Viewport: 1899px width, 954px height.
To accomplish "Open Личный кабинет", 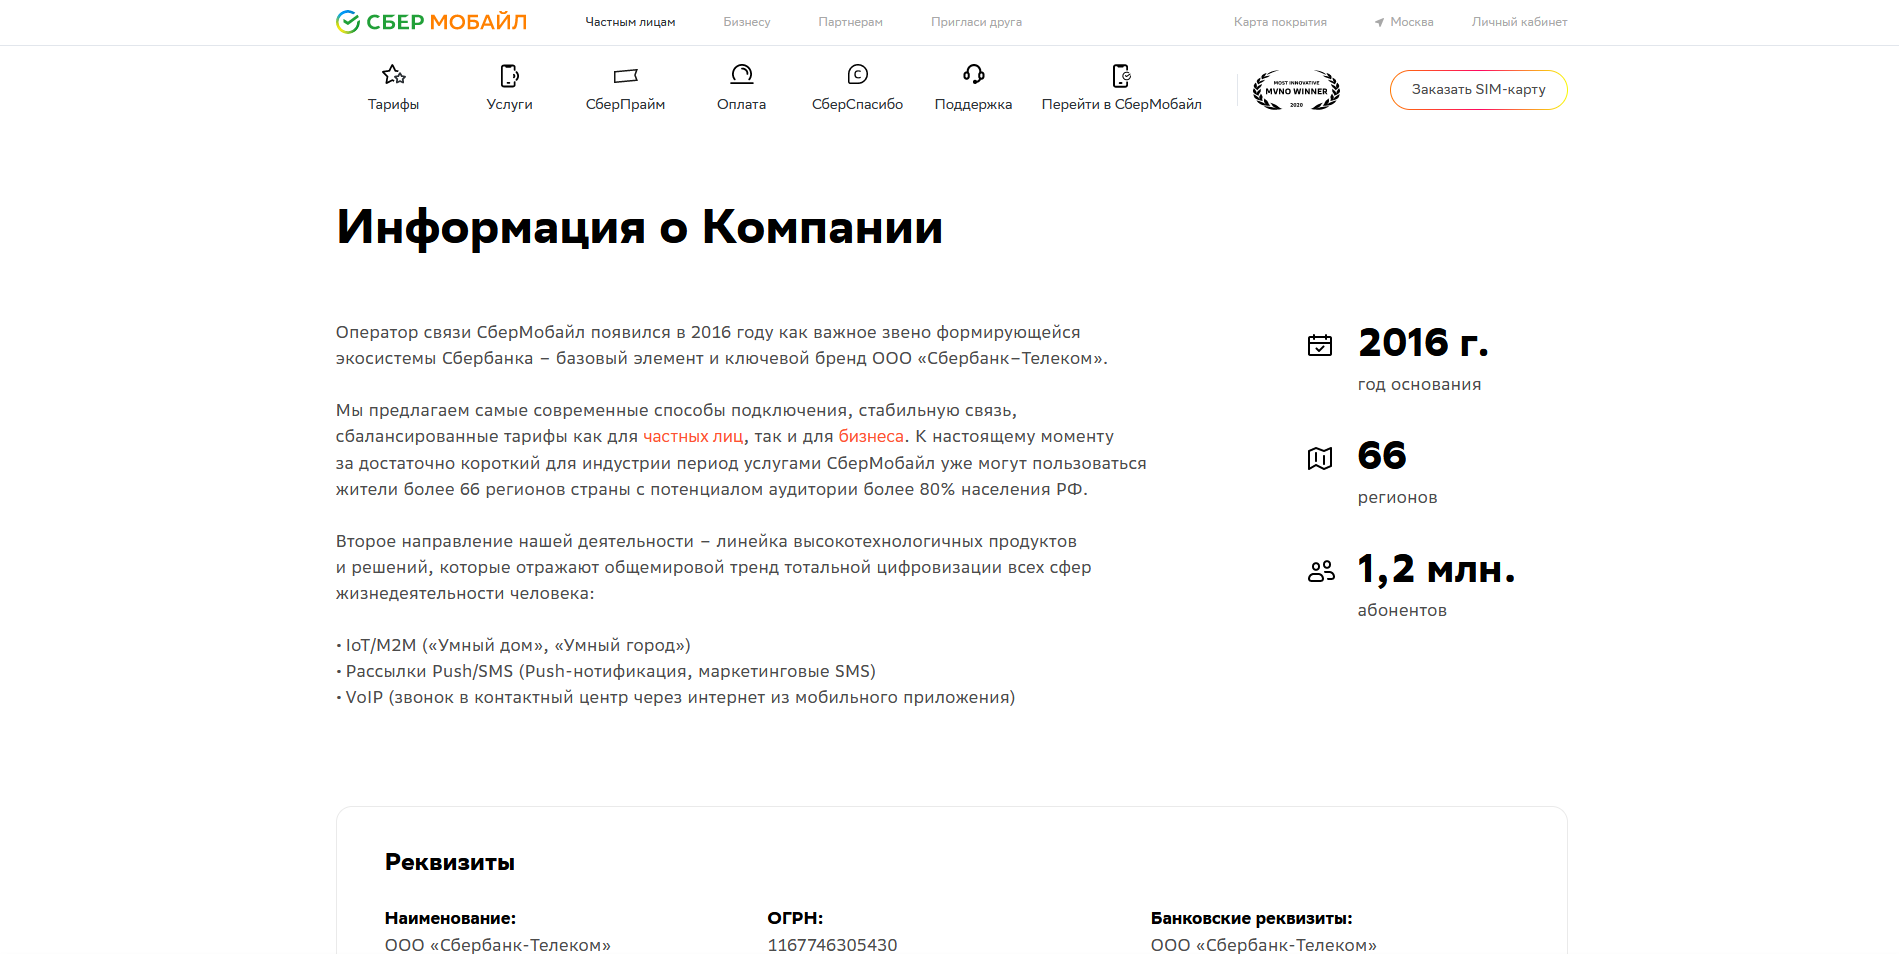I will [x=1519, y=22].
